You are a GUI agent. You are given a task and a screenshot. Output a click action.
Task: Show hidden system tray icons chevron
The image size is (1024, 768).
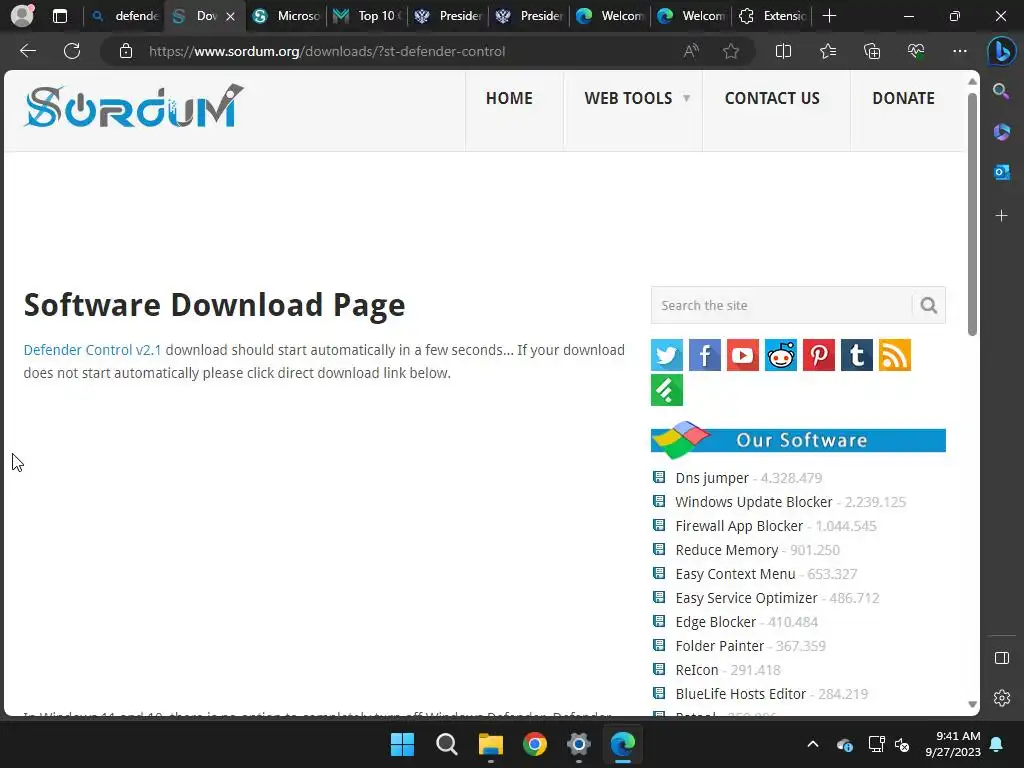[x=812, y=744]
